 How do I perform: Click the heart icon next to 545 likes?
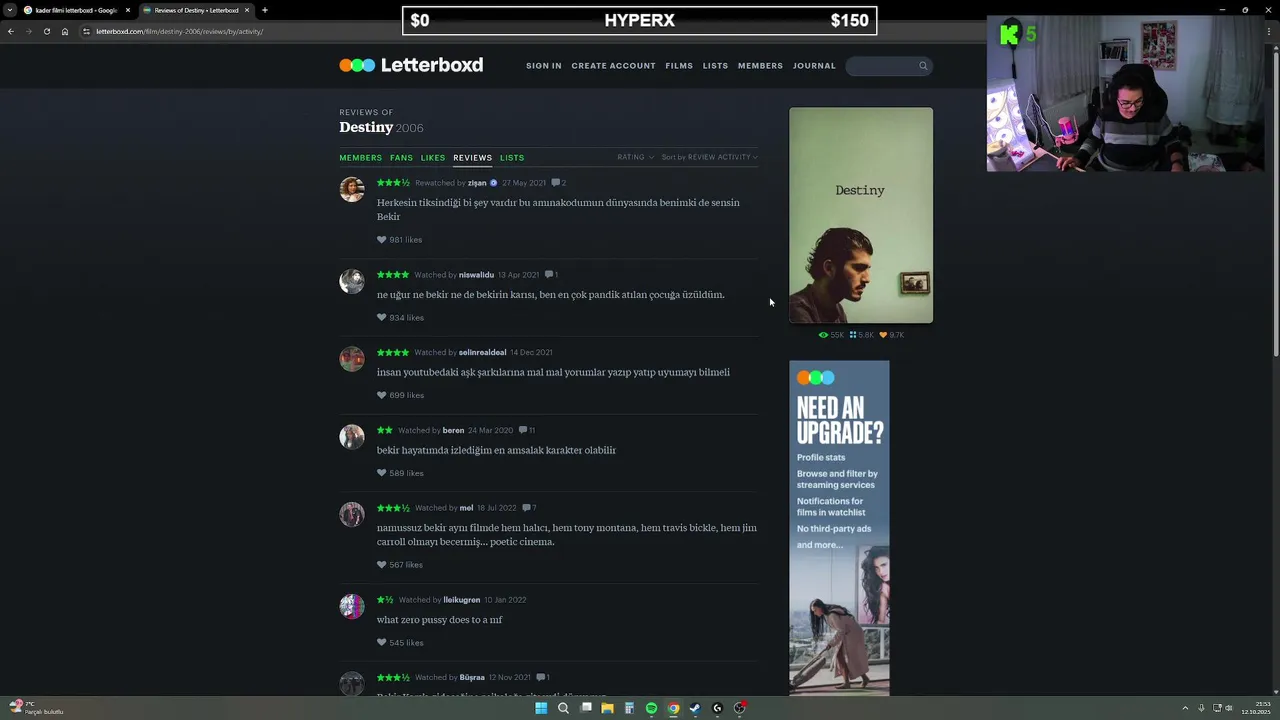[x=381, y=643]
